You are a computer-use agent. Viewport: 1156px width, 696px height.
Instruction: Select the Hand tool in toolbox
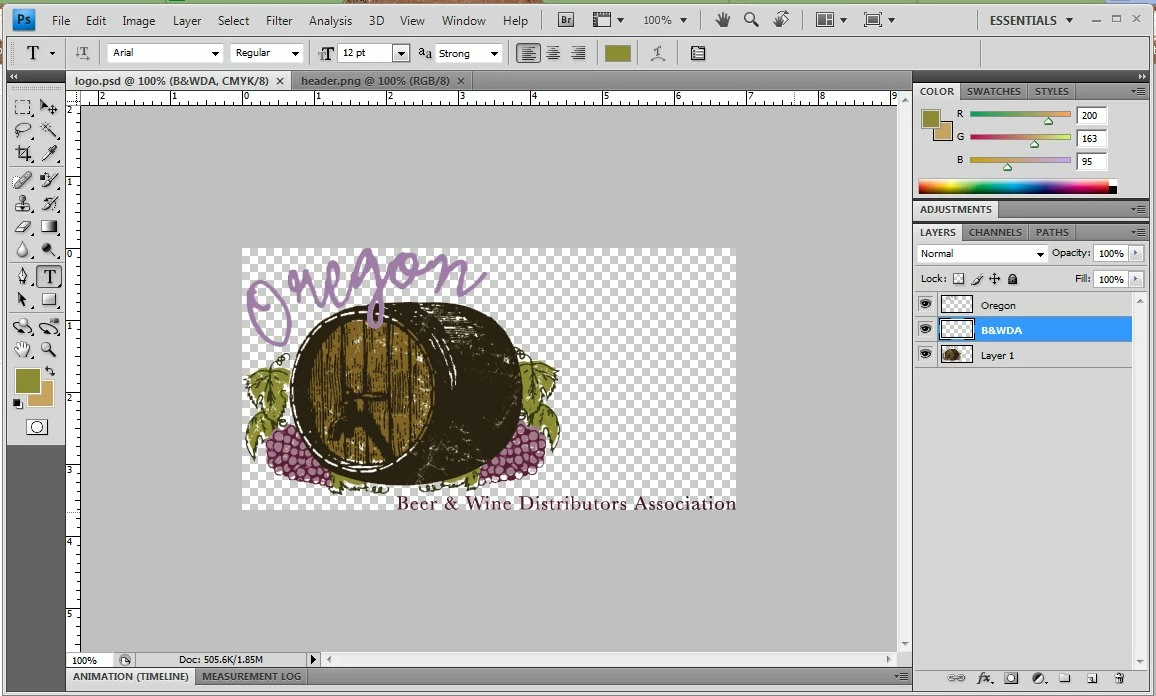(x=23, y=349)
